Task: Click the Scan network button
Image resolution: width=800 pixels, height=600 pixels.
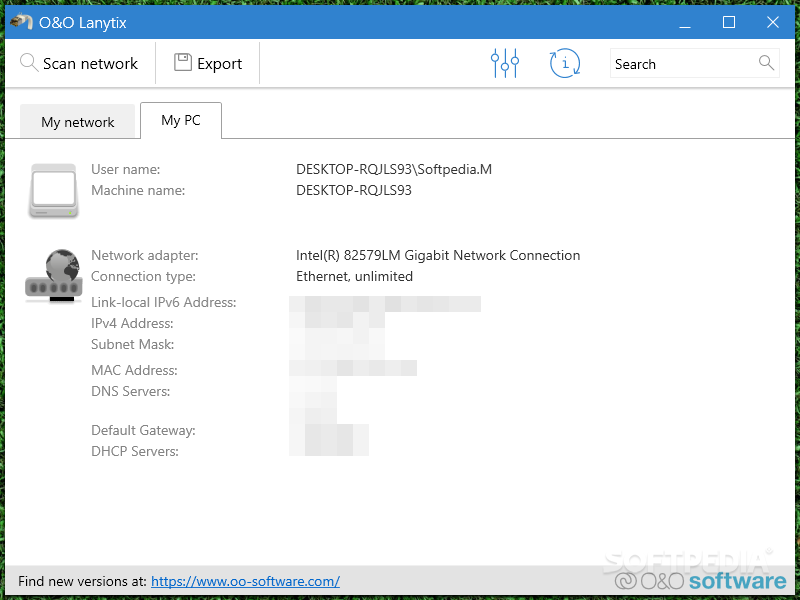Action: point(79,63)
